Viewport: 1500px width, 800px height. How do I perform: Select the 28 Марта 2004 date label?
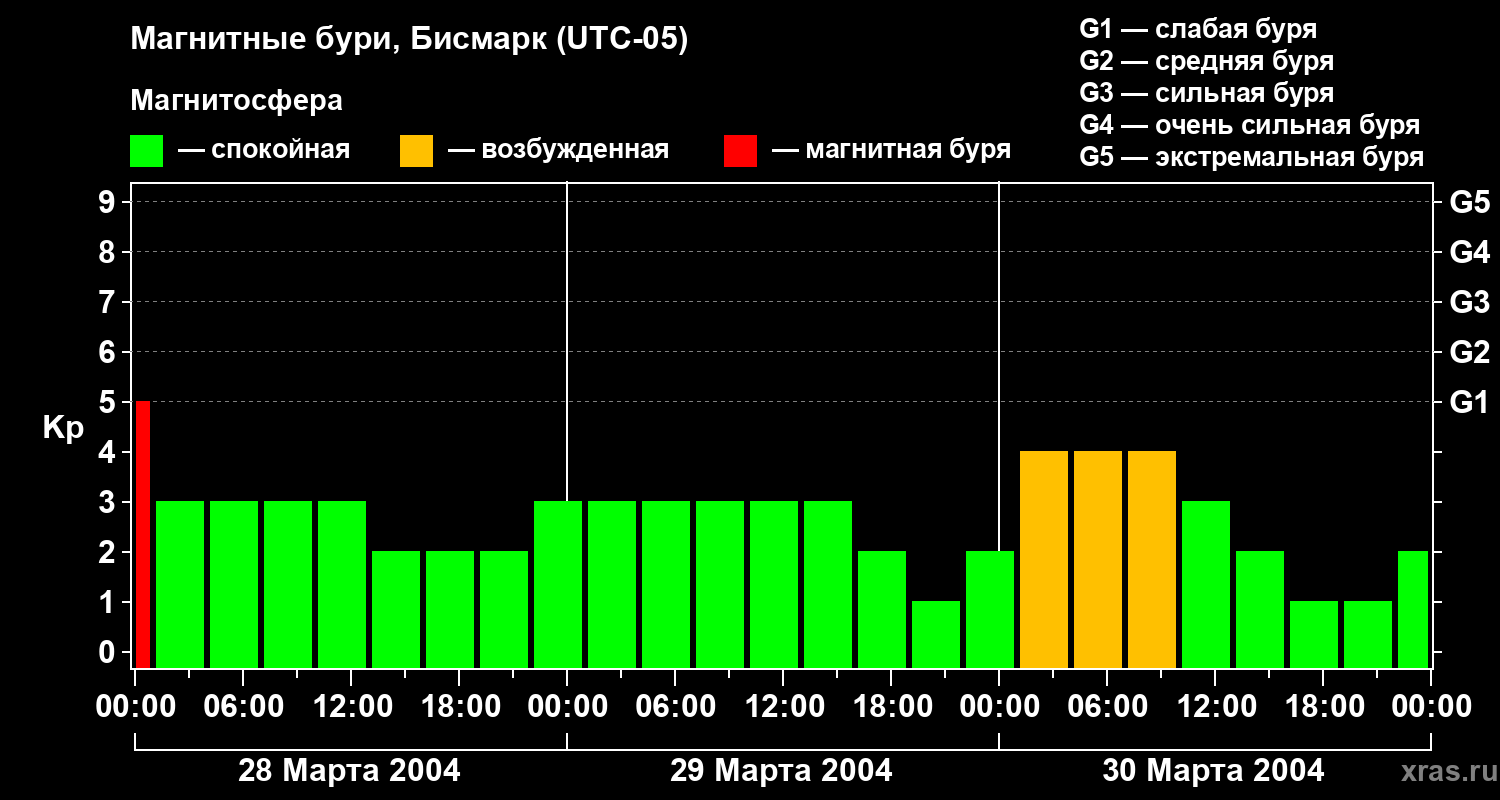coord(349,771)
